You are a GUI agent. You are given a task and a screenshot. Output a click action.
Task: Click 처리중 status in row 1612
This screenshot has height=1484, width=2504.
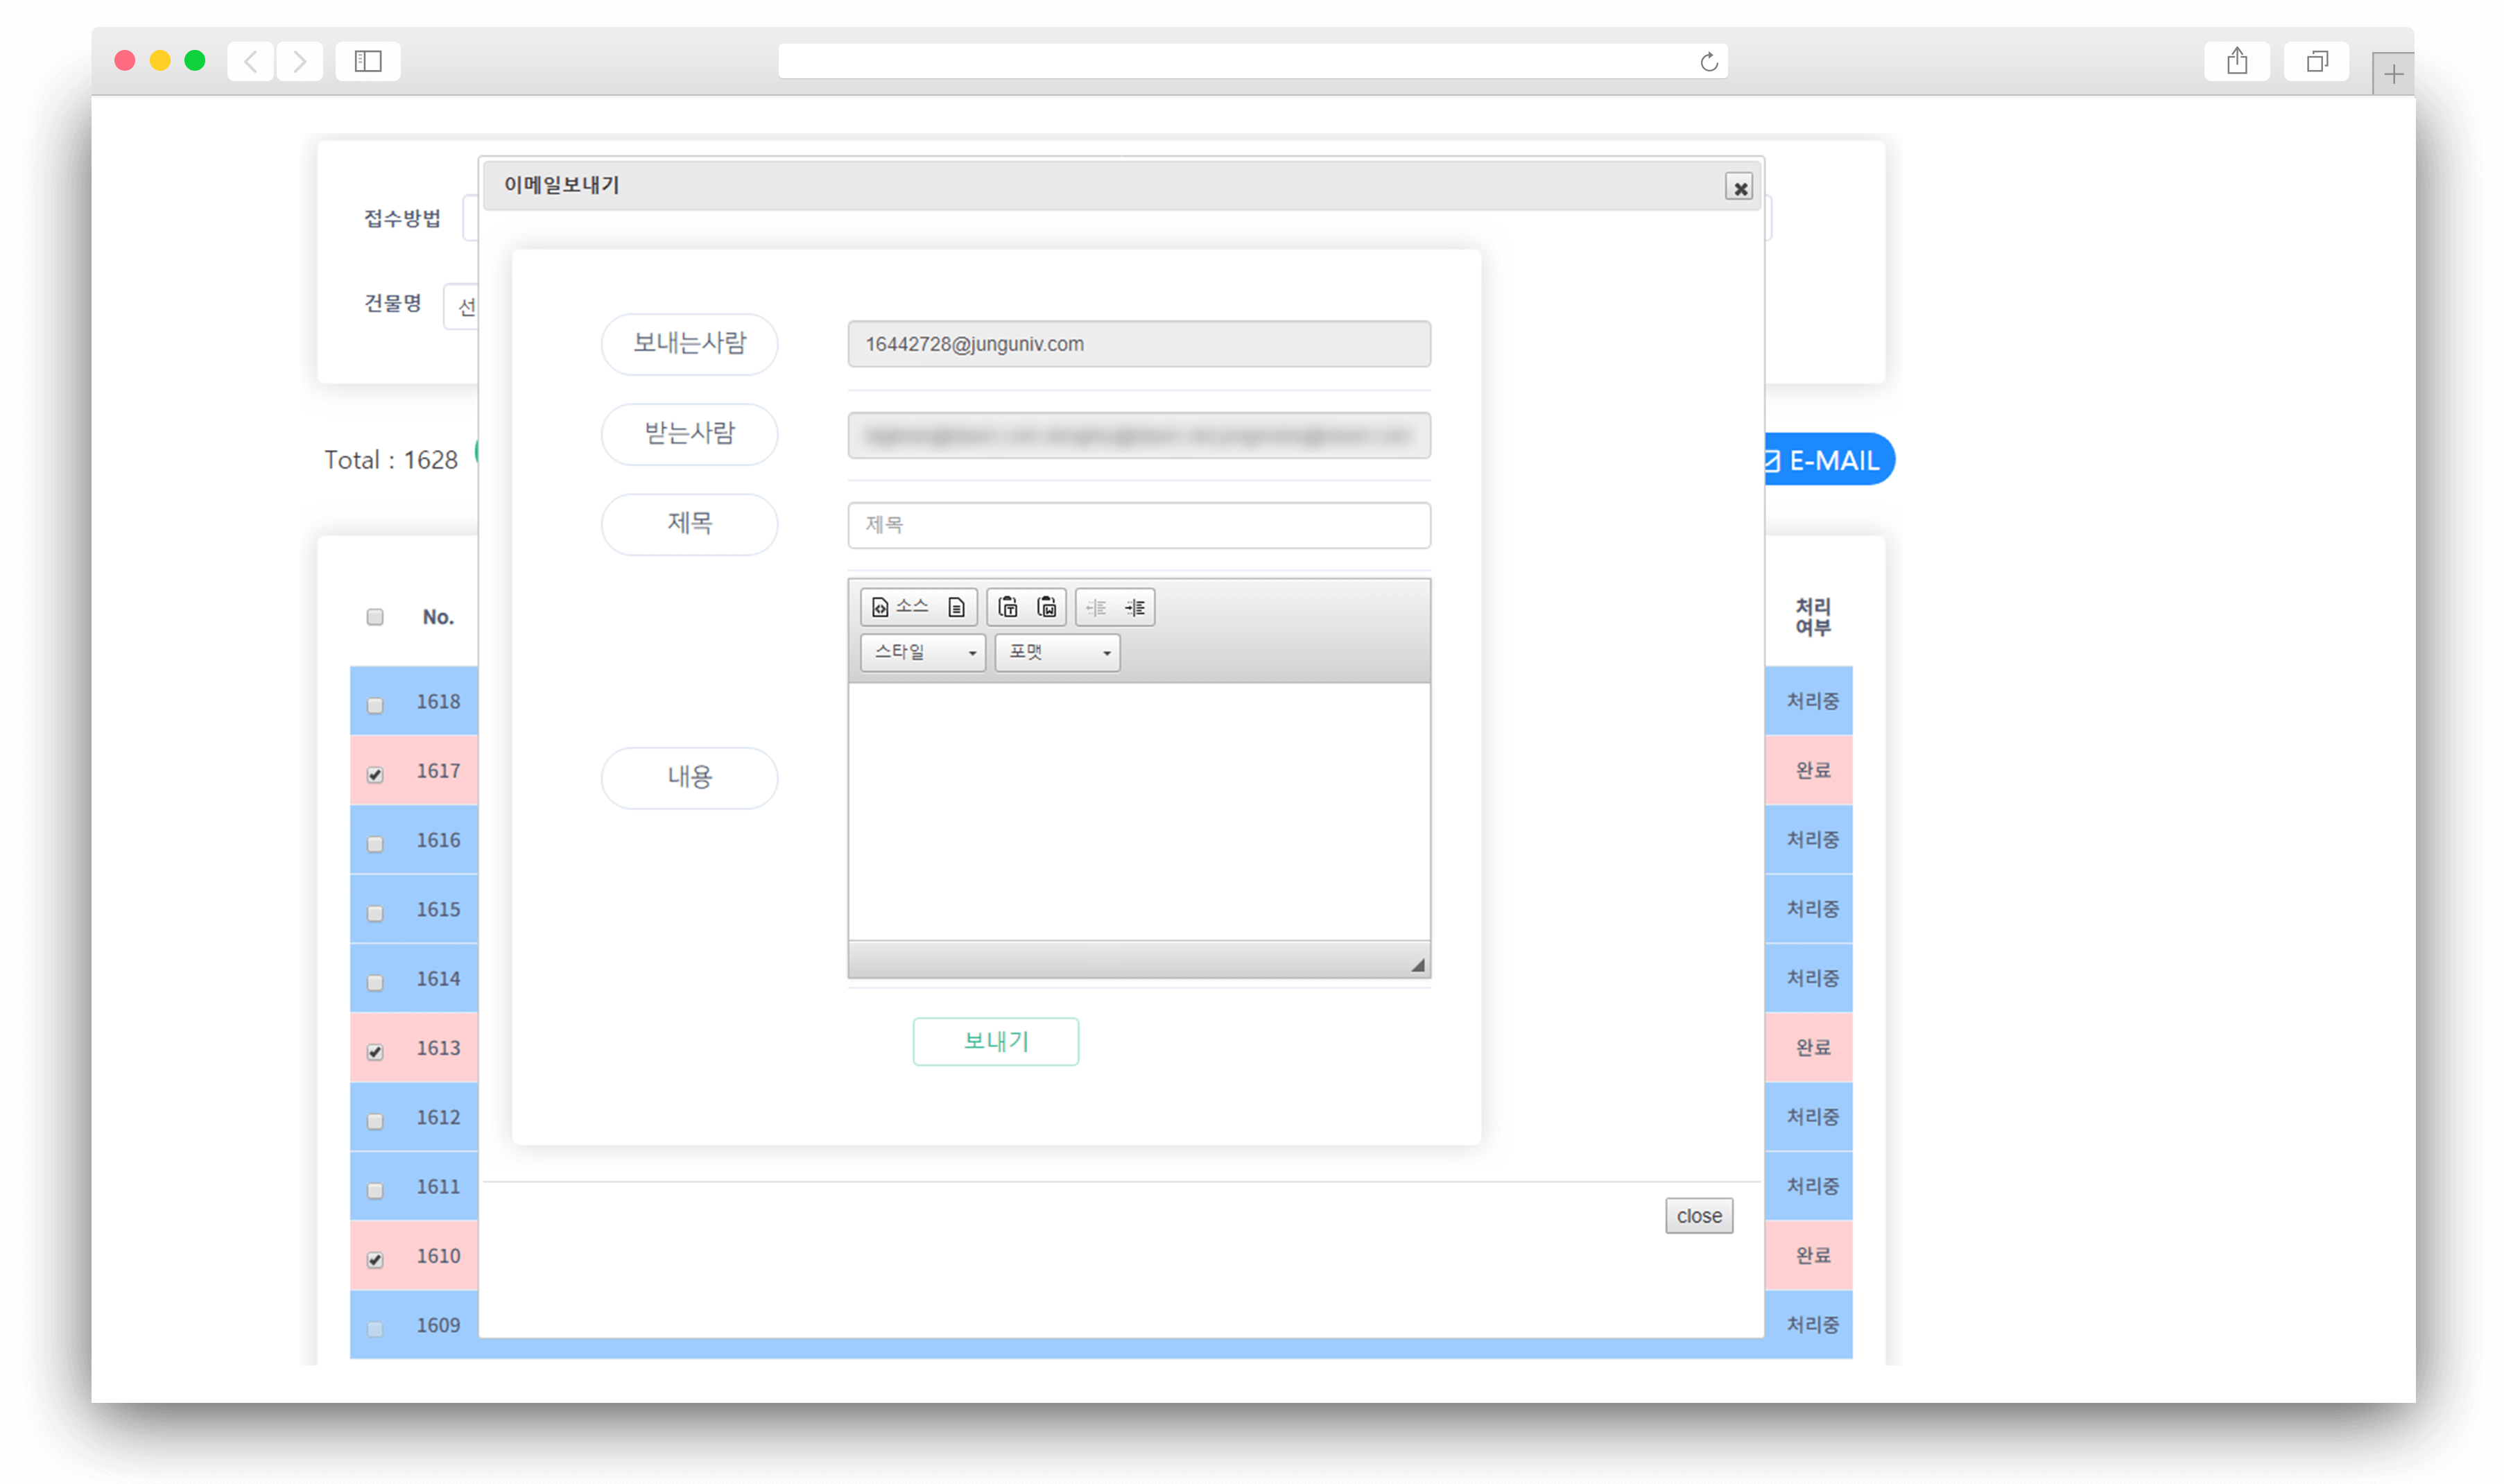point(1812,1117)
